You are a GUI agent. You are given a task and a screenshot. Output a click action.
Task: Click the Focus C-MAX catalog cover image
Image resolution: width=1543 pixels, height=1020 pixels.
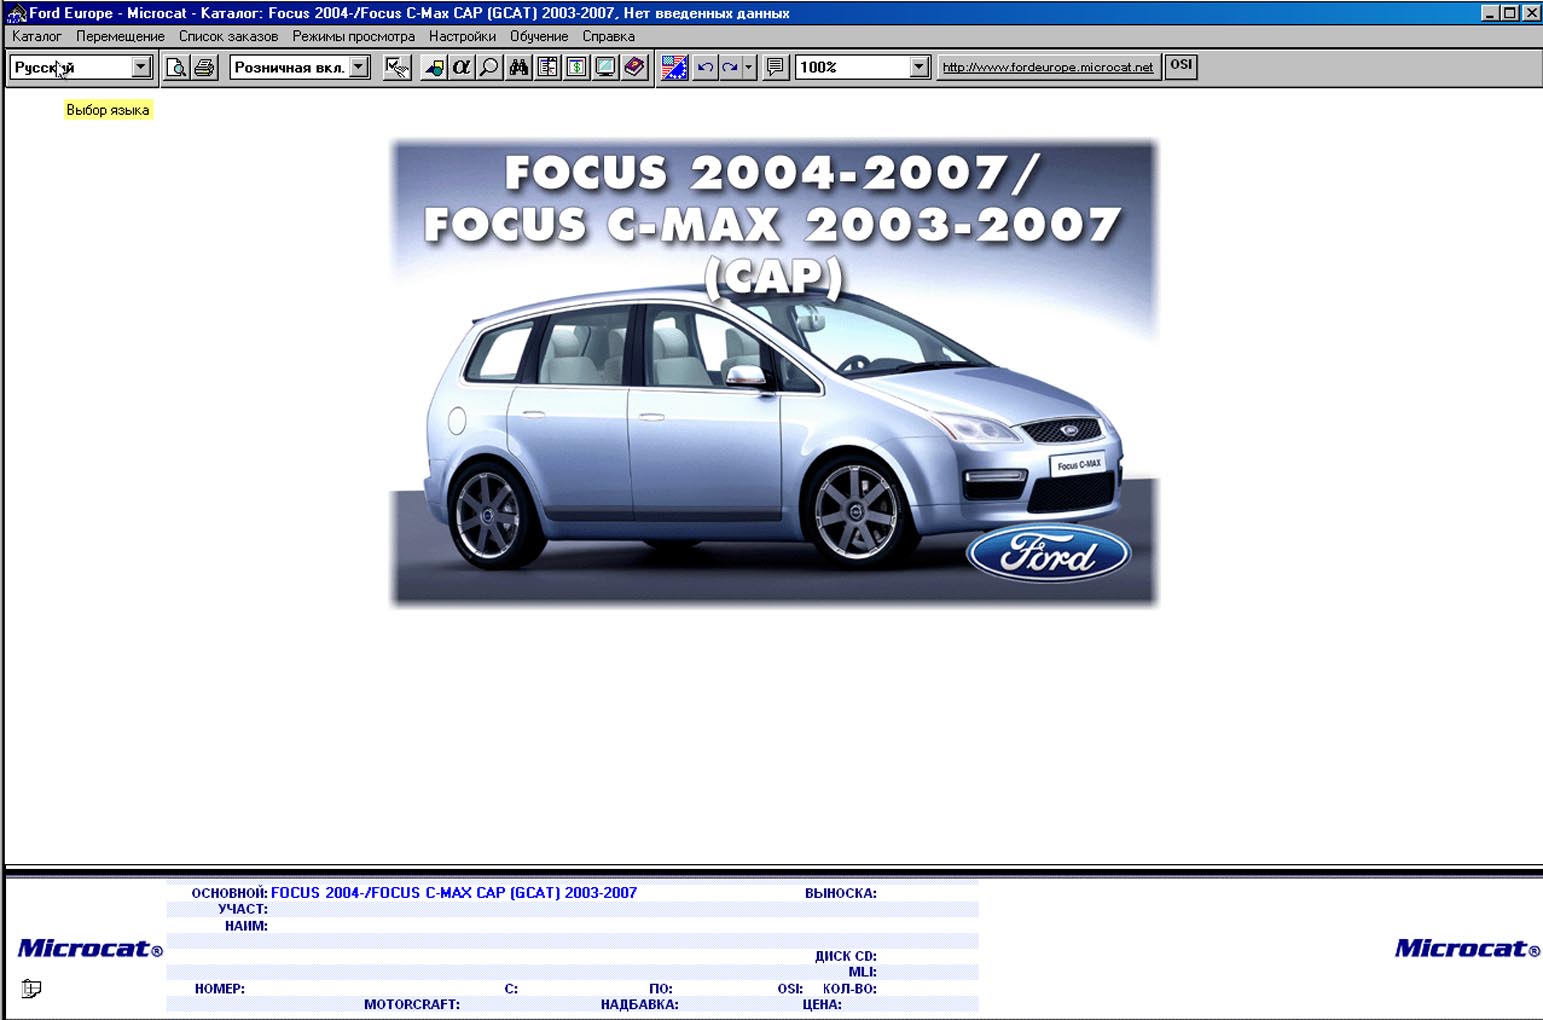(x=773, y=373)
